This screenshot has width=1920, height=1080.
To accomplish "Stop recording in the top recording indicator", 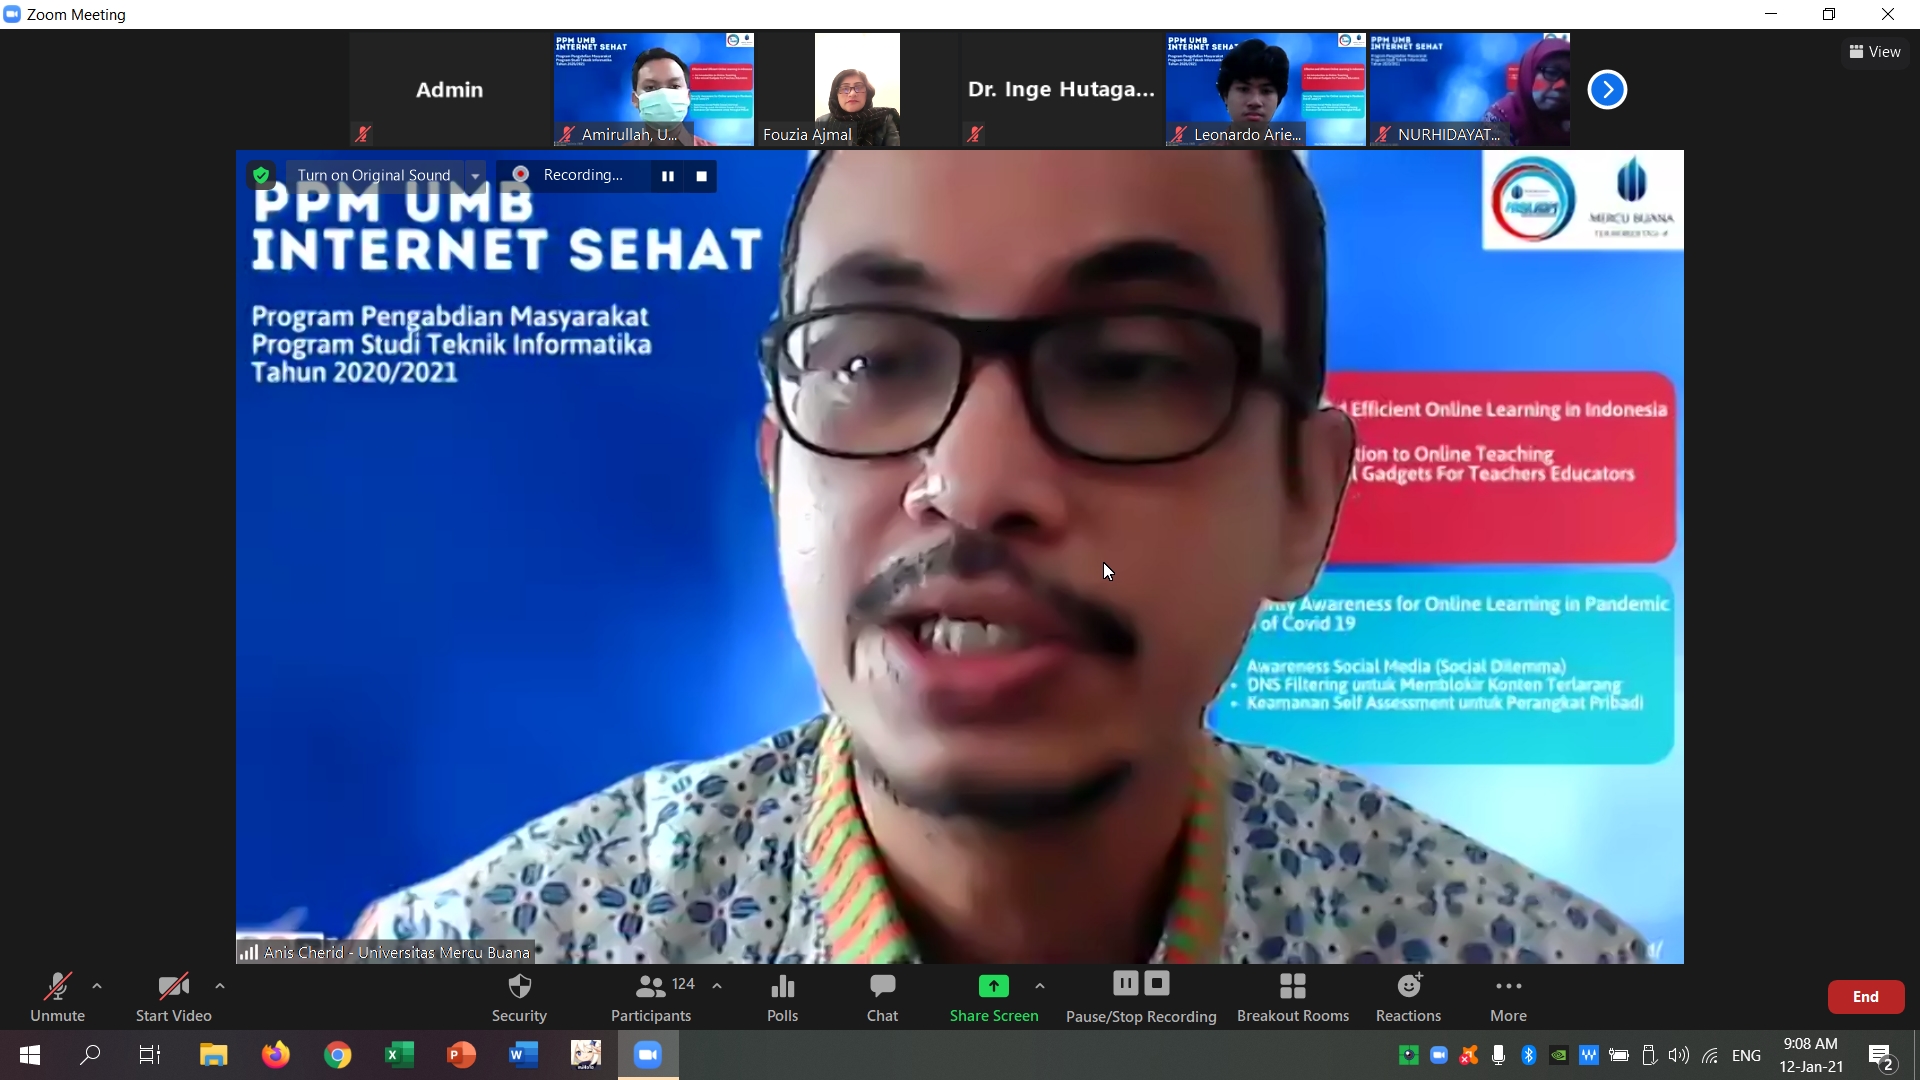I will 701,176.
